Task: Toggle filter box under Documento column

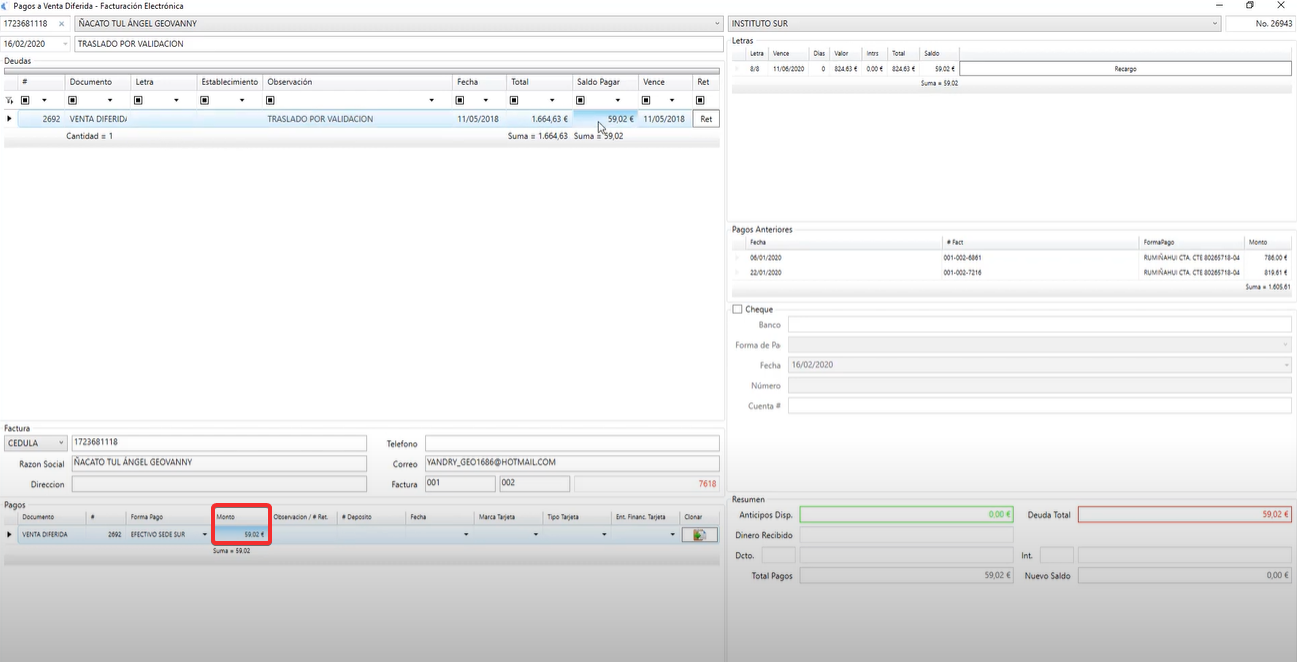Action: [x=73, y=100]
